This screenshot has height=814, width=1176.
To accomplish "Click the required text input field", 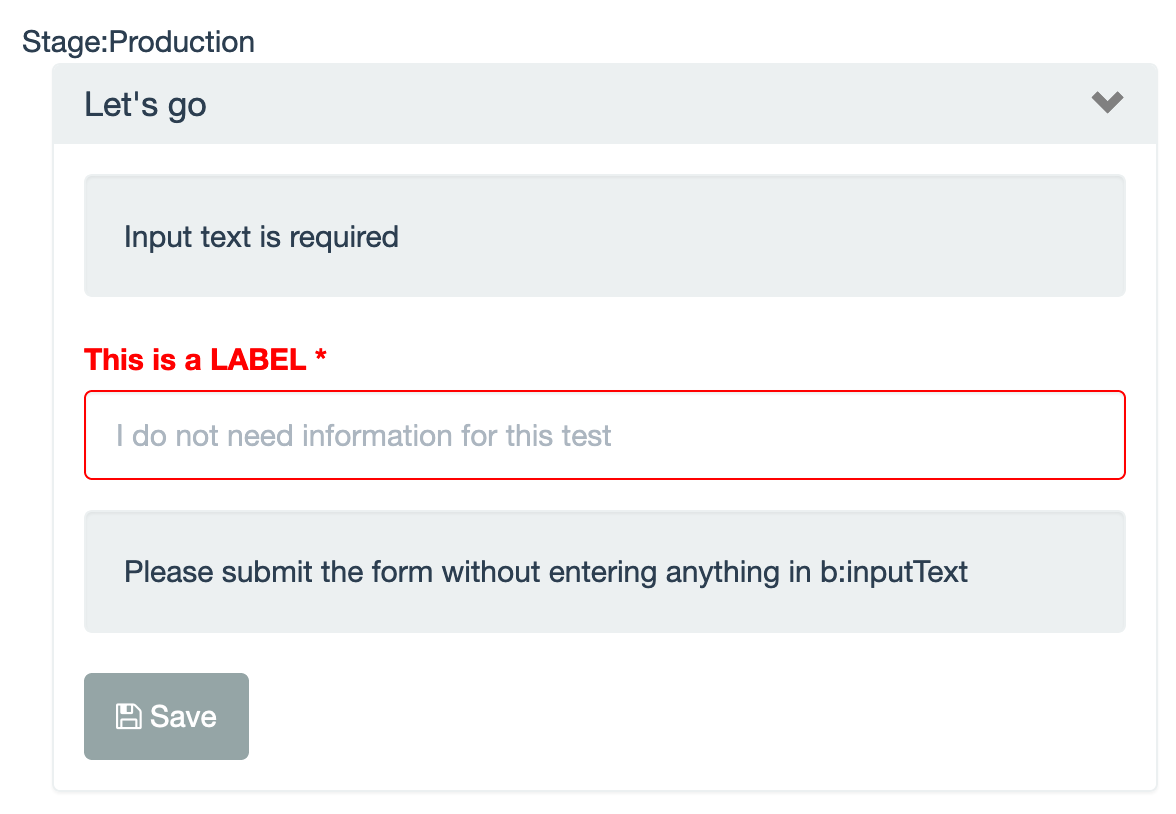I will point(604,434).
